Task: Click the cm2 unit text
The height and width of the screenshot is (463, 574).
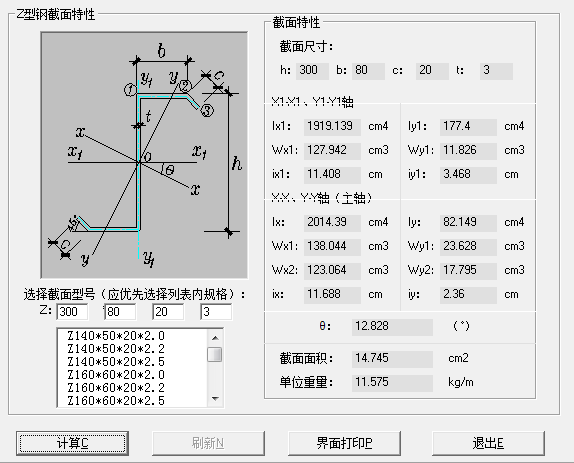Action: tap(458, 358)
